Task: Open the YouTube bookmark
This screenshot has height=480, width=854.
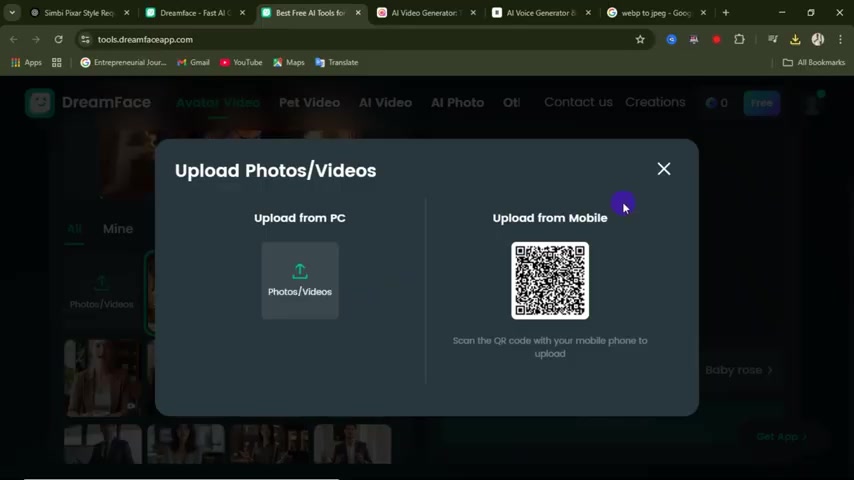Action: tap(241, 63)
